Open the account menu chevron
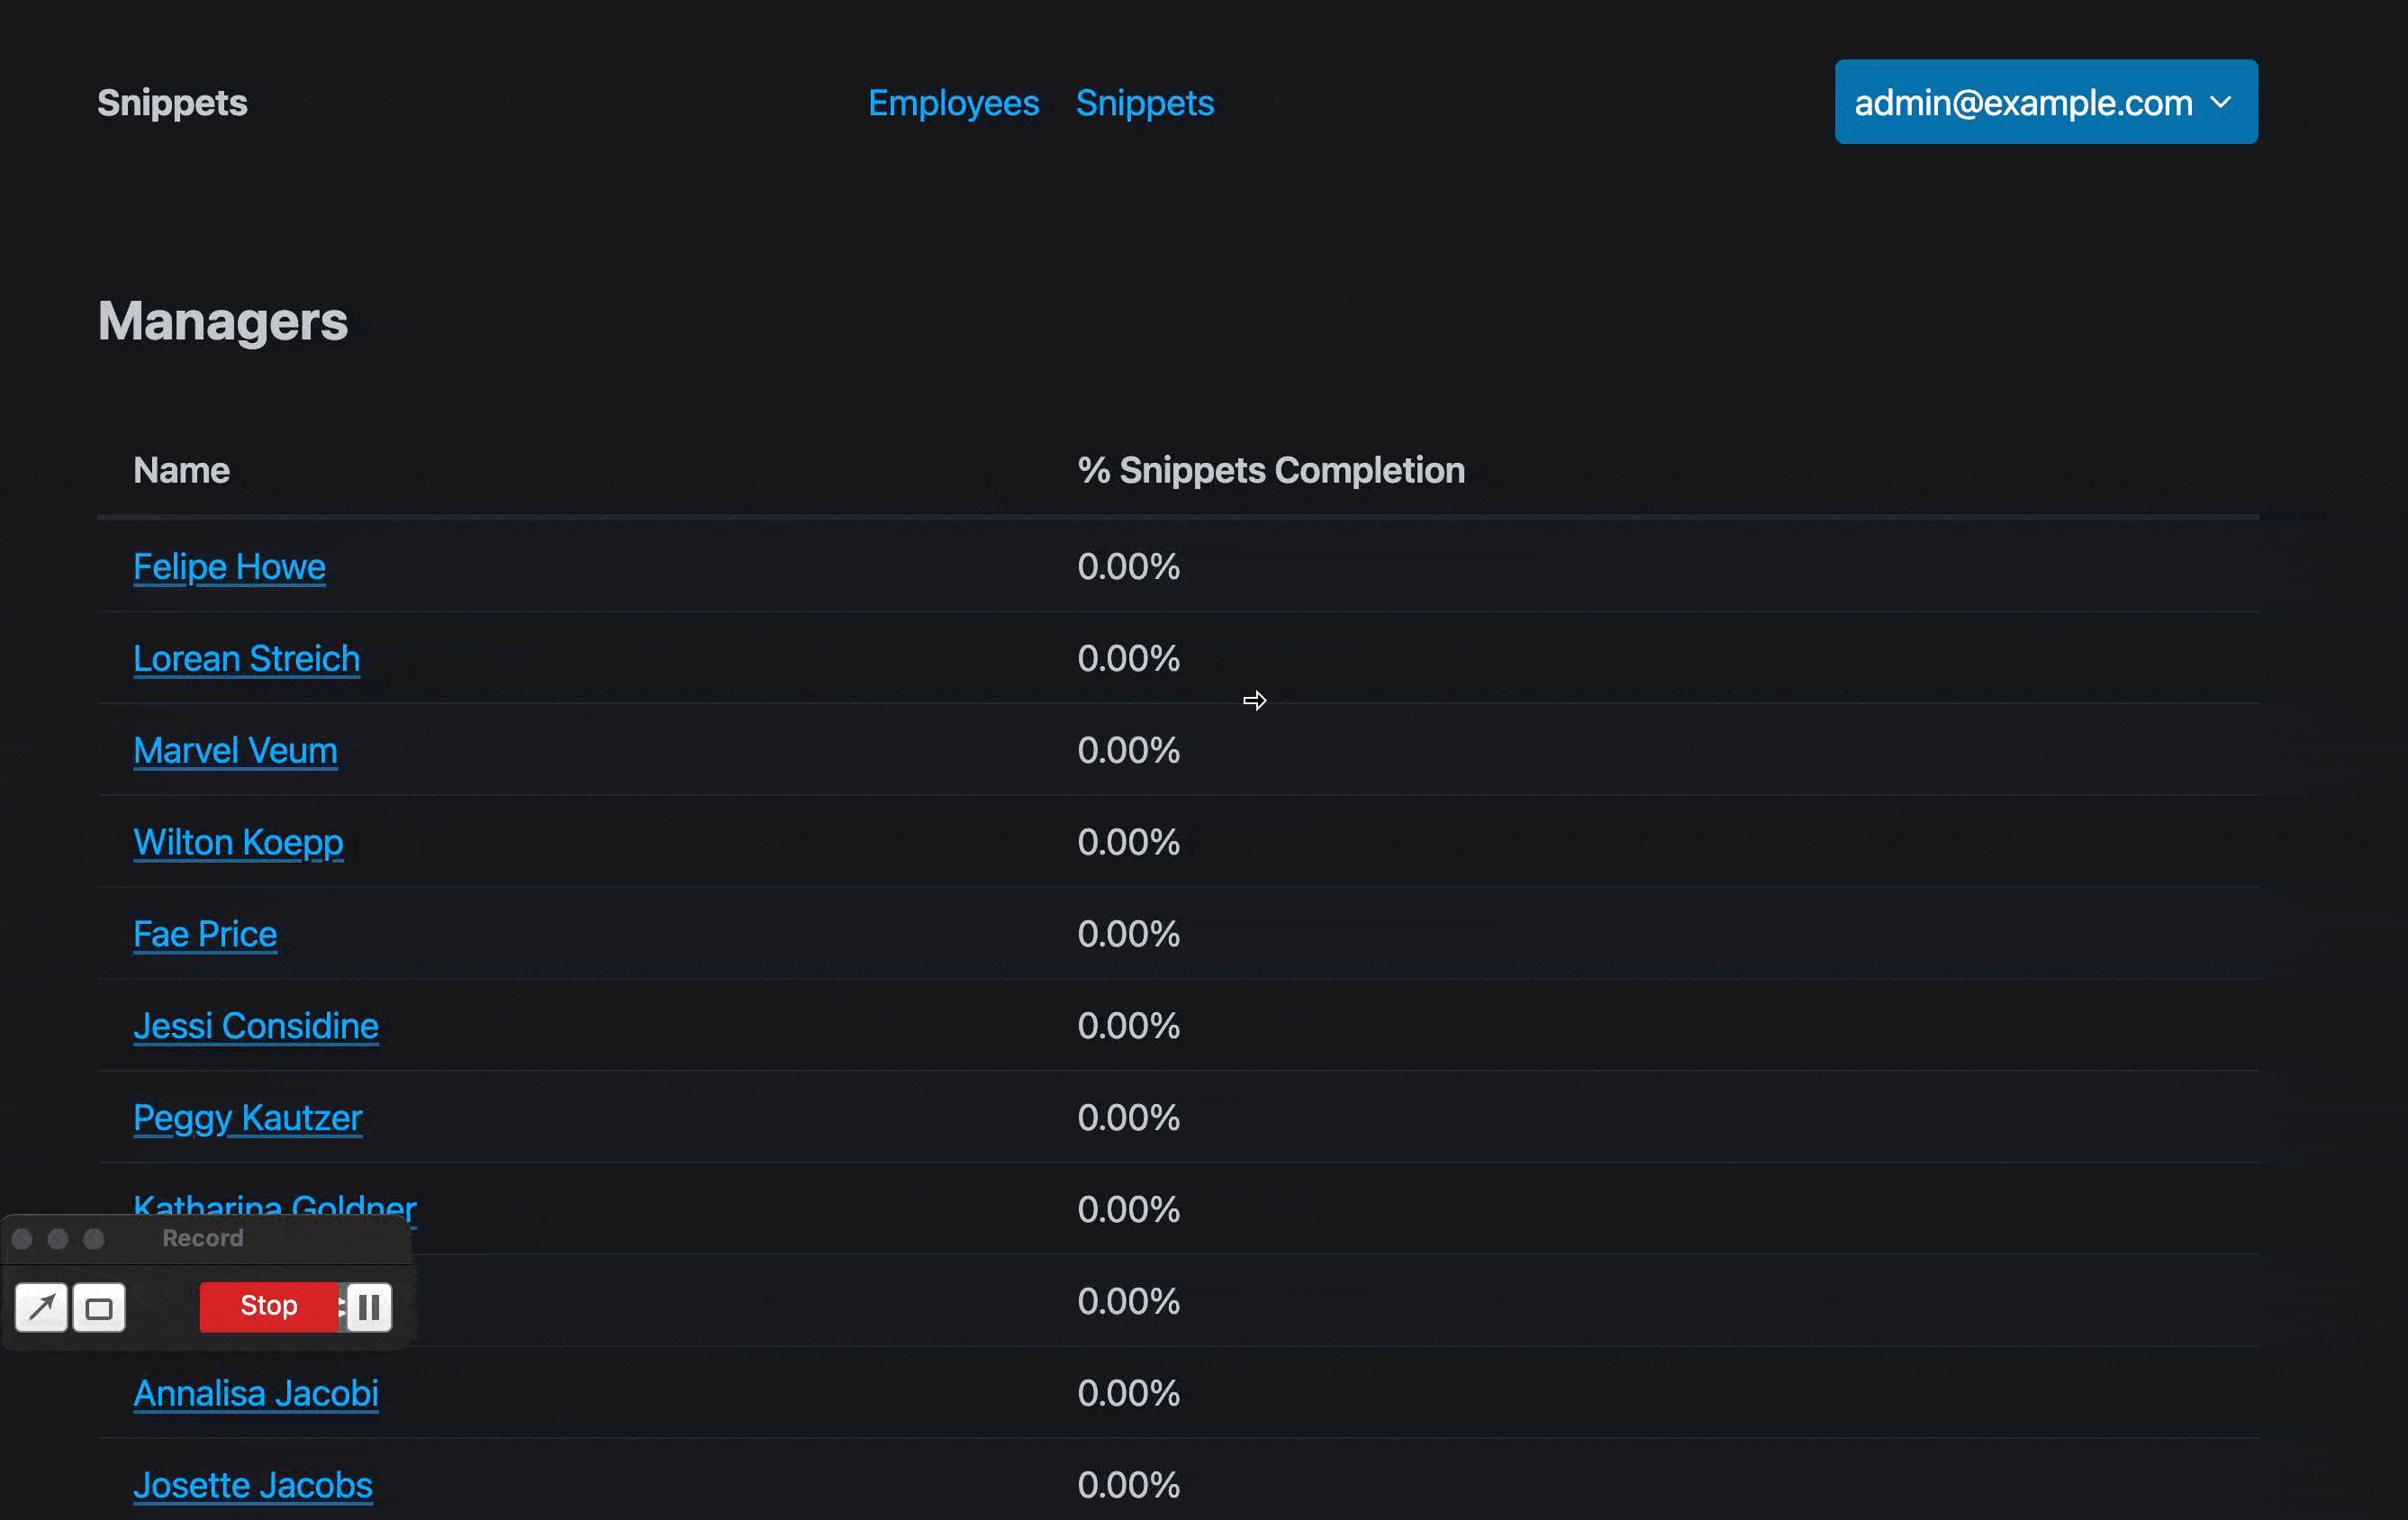2408x1520 pixels. (x=2222, y=102)
